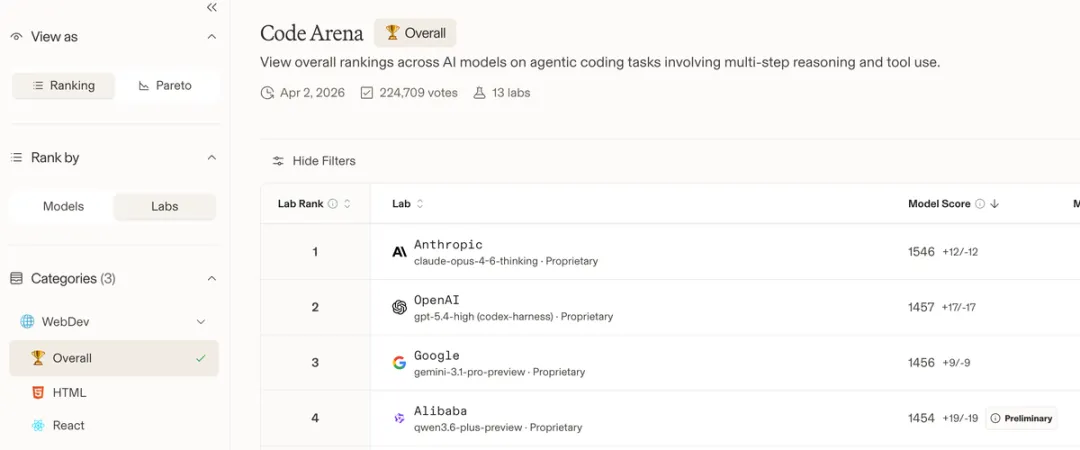The height and width of the screenshot is (450, 1080).
Task: Open the OpenAI lab link
Action: point(436,300)
